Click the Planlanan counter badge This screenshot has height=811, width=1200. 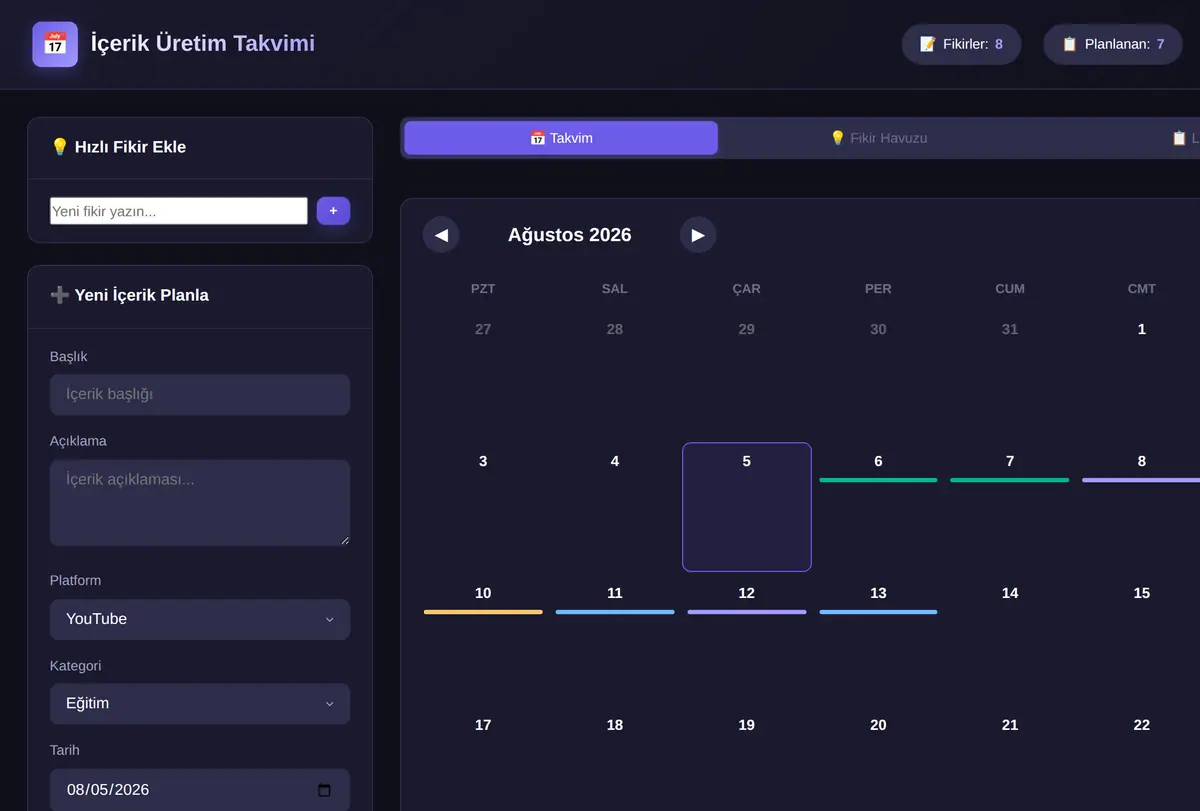(x=1113, y=44)
